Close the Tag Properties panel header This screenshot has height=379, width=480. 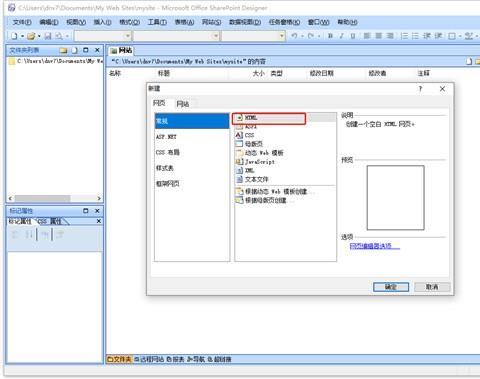(x=97, y=211)
